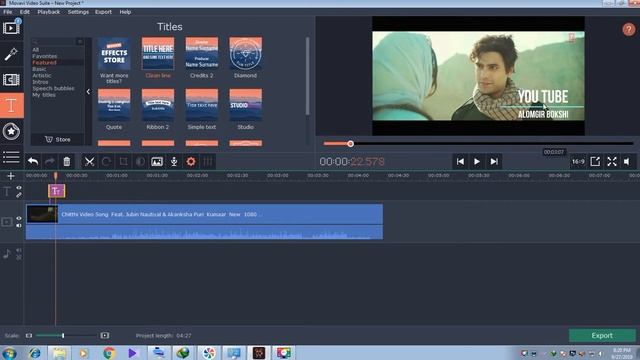The image size is (640, 360).
Task: Select the Basic titles category
Action: [x=39, y=69]
